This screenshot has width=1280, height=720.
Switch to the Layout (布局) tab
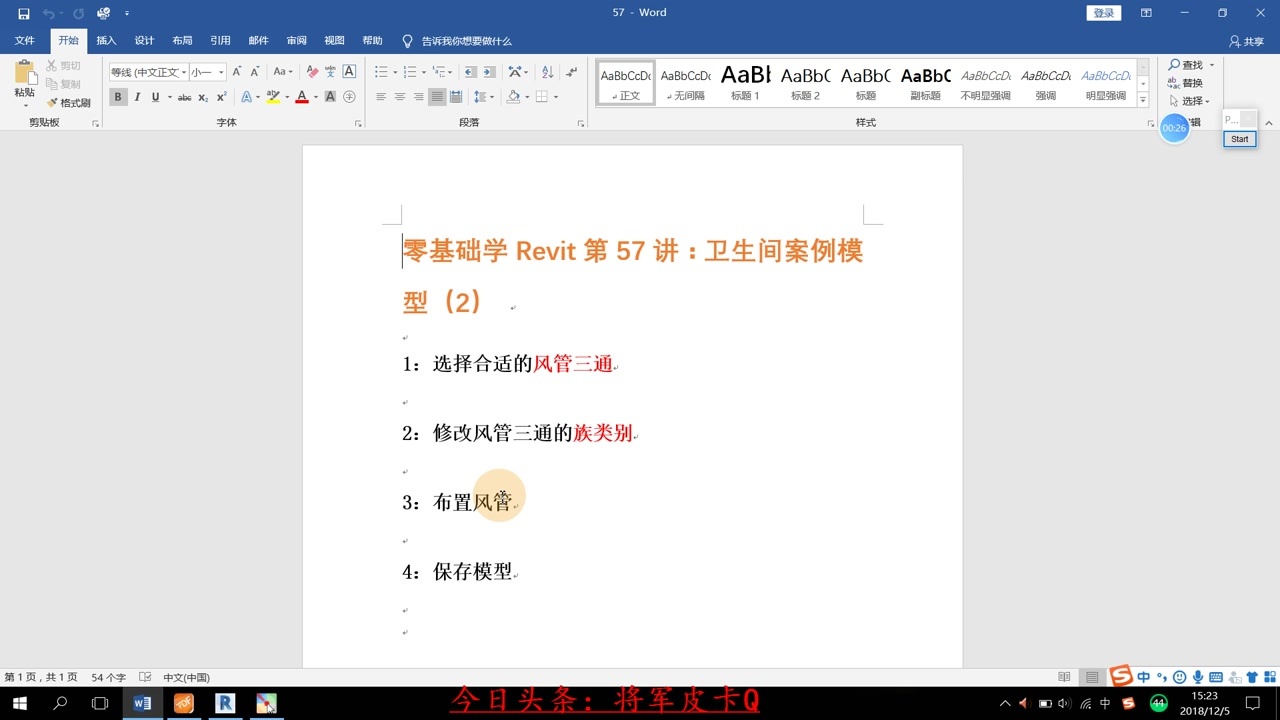[182, 41]
